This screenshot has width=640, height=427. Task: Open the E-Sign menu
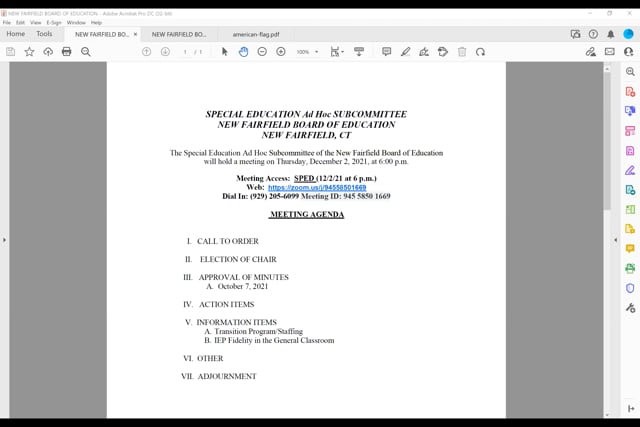(x=54, y=22)
